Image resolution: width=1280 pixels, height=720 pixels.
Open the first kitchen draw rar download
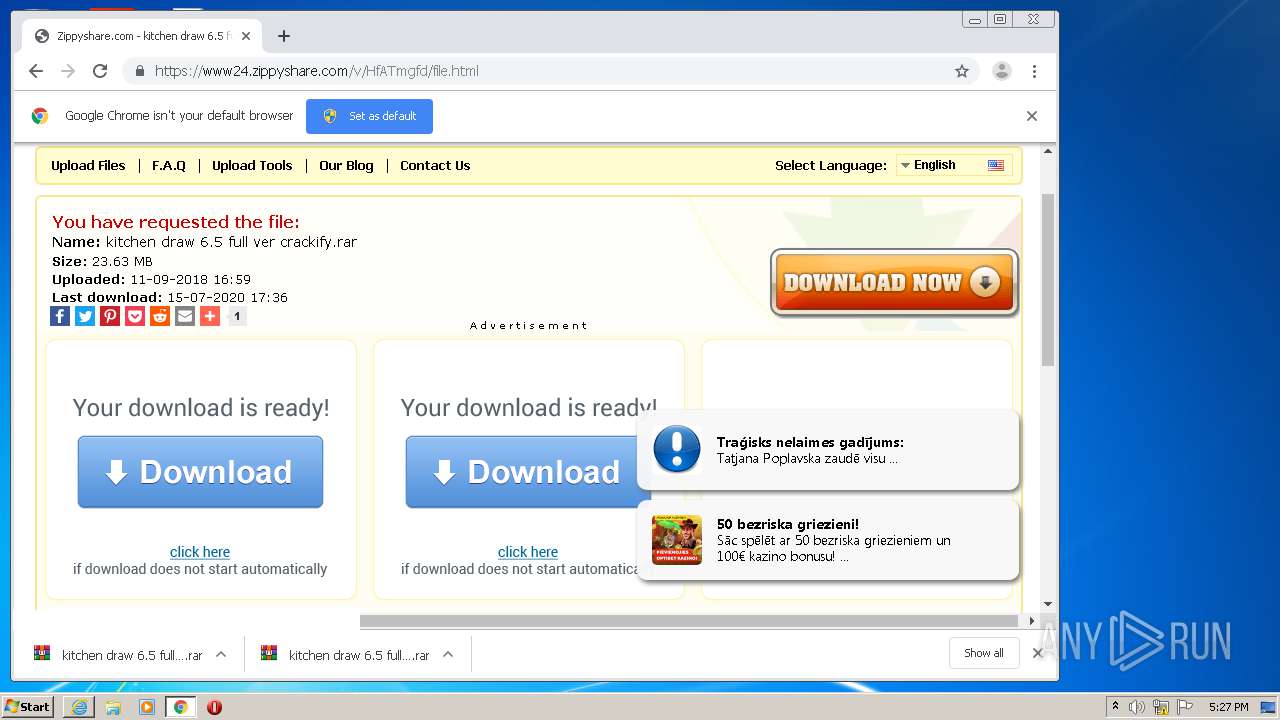(118, 655)
